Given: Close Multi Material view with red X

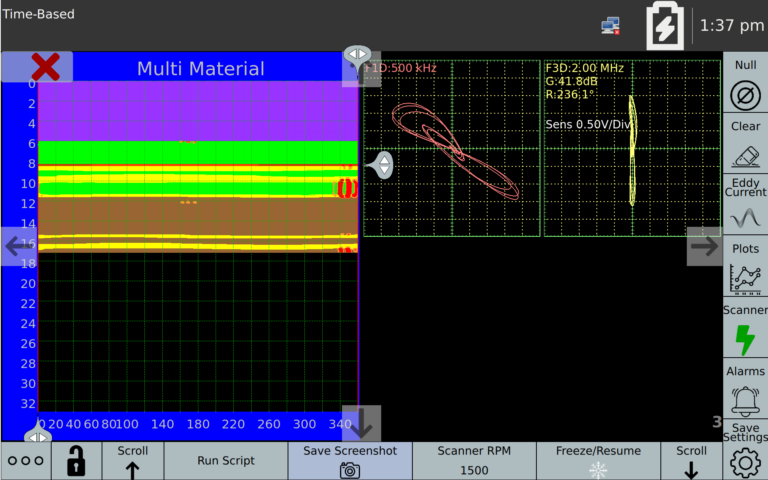Looking at the screenshot, I should 45,67.
